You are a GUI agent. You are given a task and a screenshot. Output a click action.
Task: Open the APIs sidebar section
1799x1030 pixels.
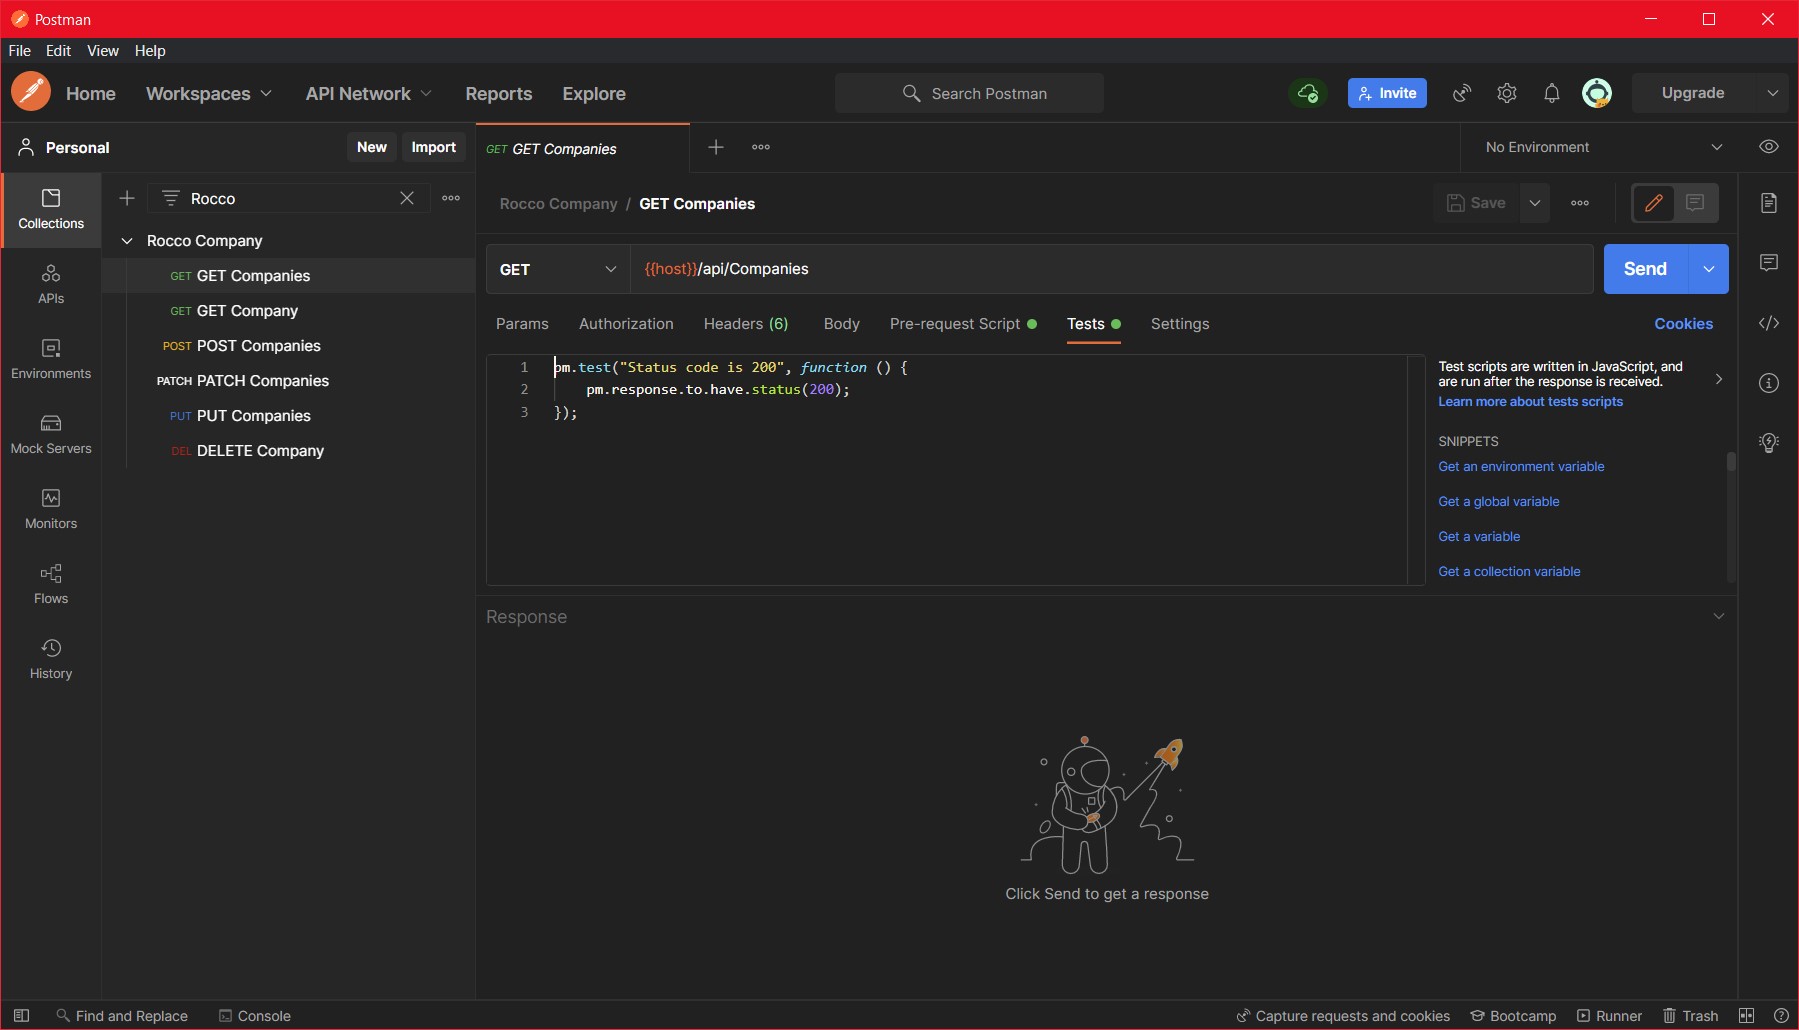tap(51, 285)
